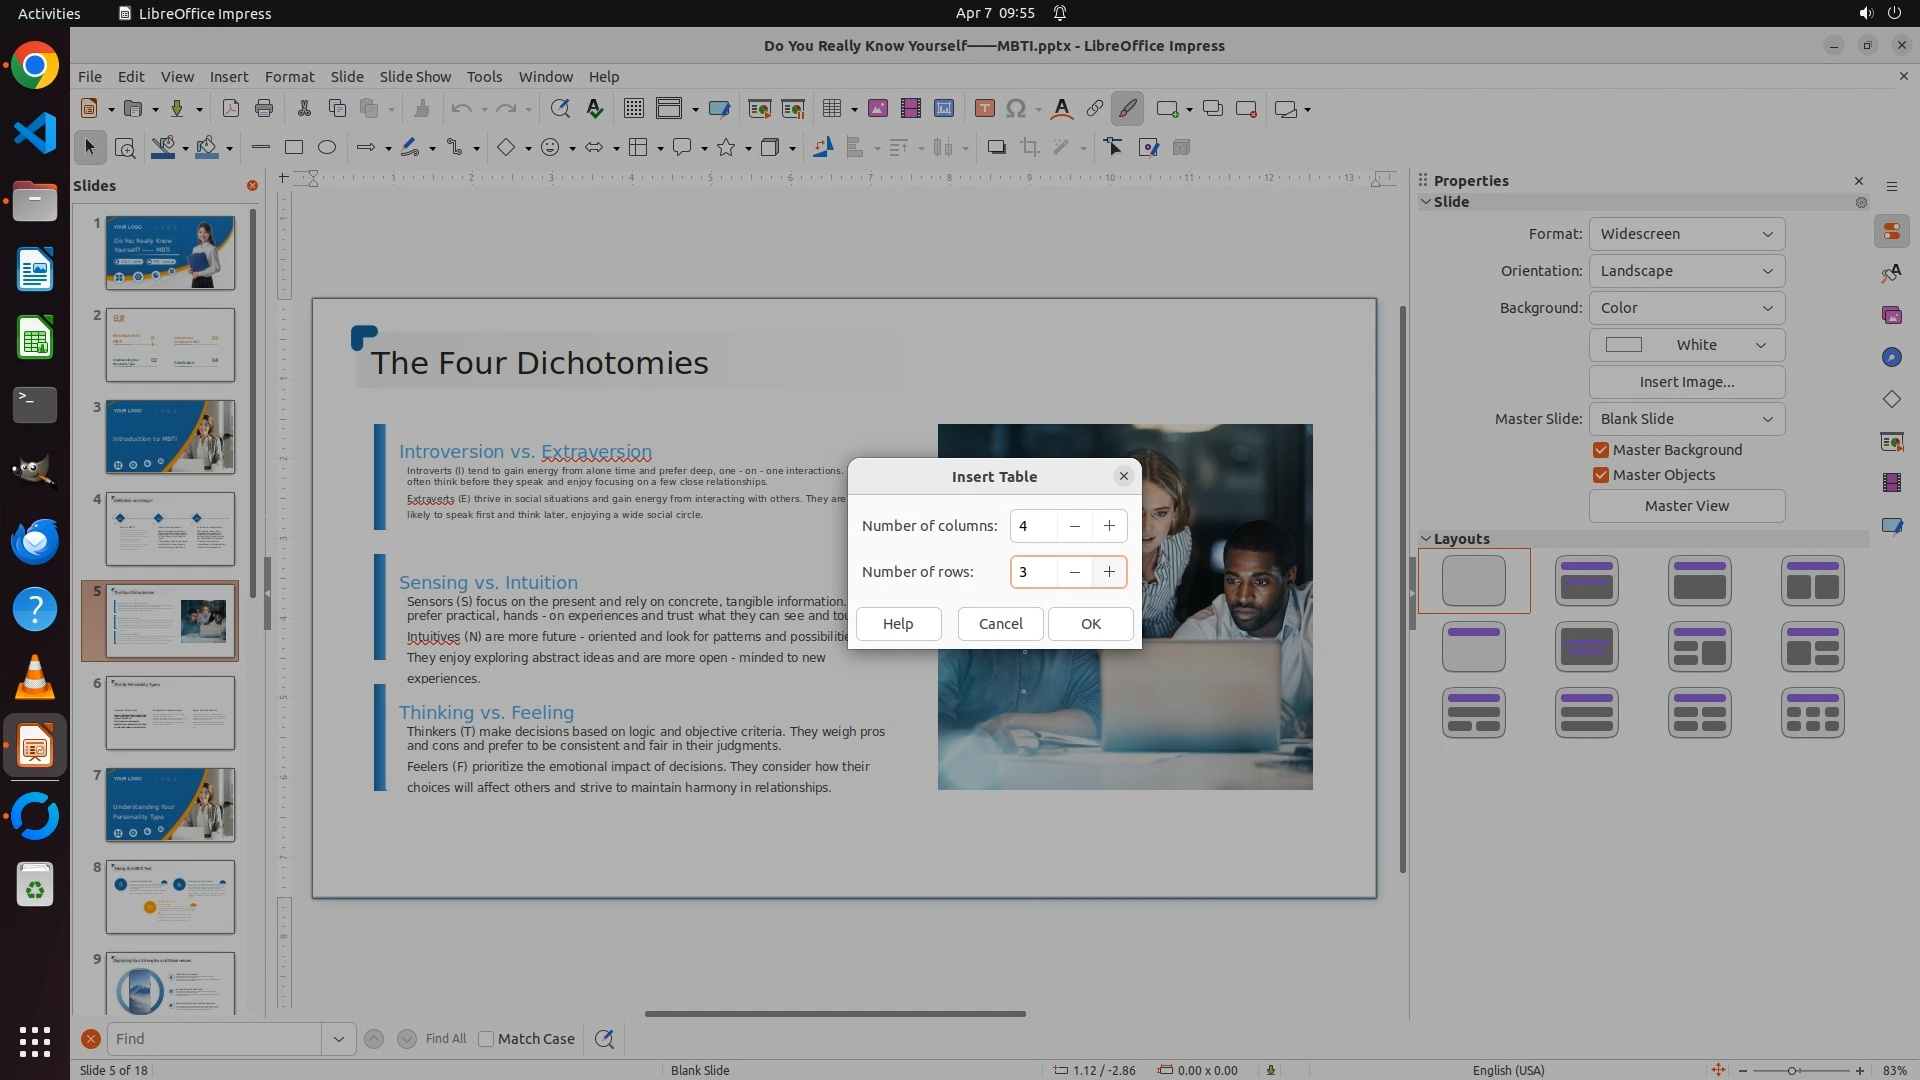Click the Export as PDF toolbar icon

(230, 109)
